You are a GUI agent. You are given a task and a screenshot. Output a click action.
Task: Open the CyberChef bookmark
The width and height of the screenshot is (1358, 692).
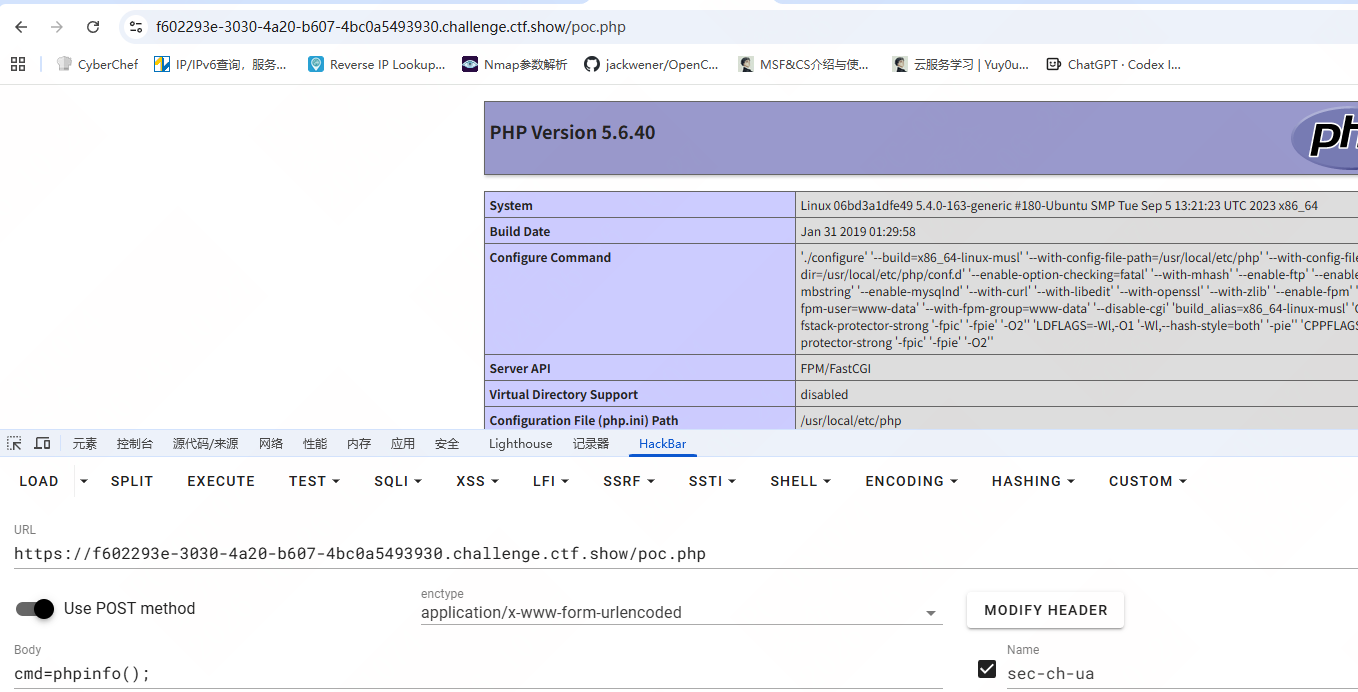97,64
